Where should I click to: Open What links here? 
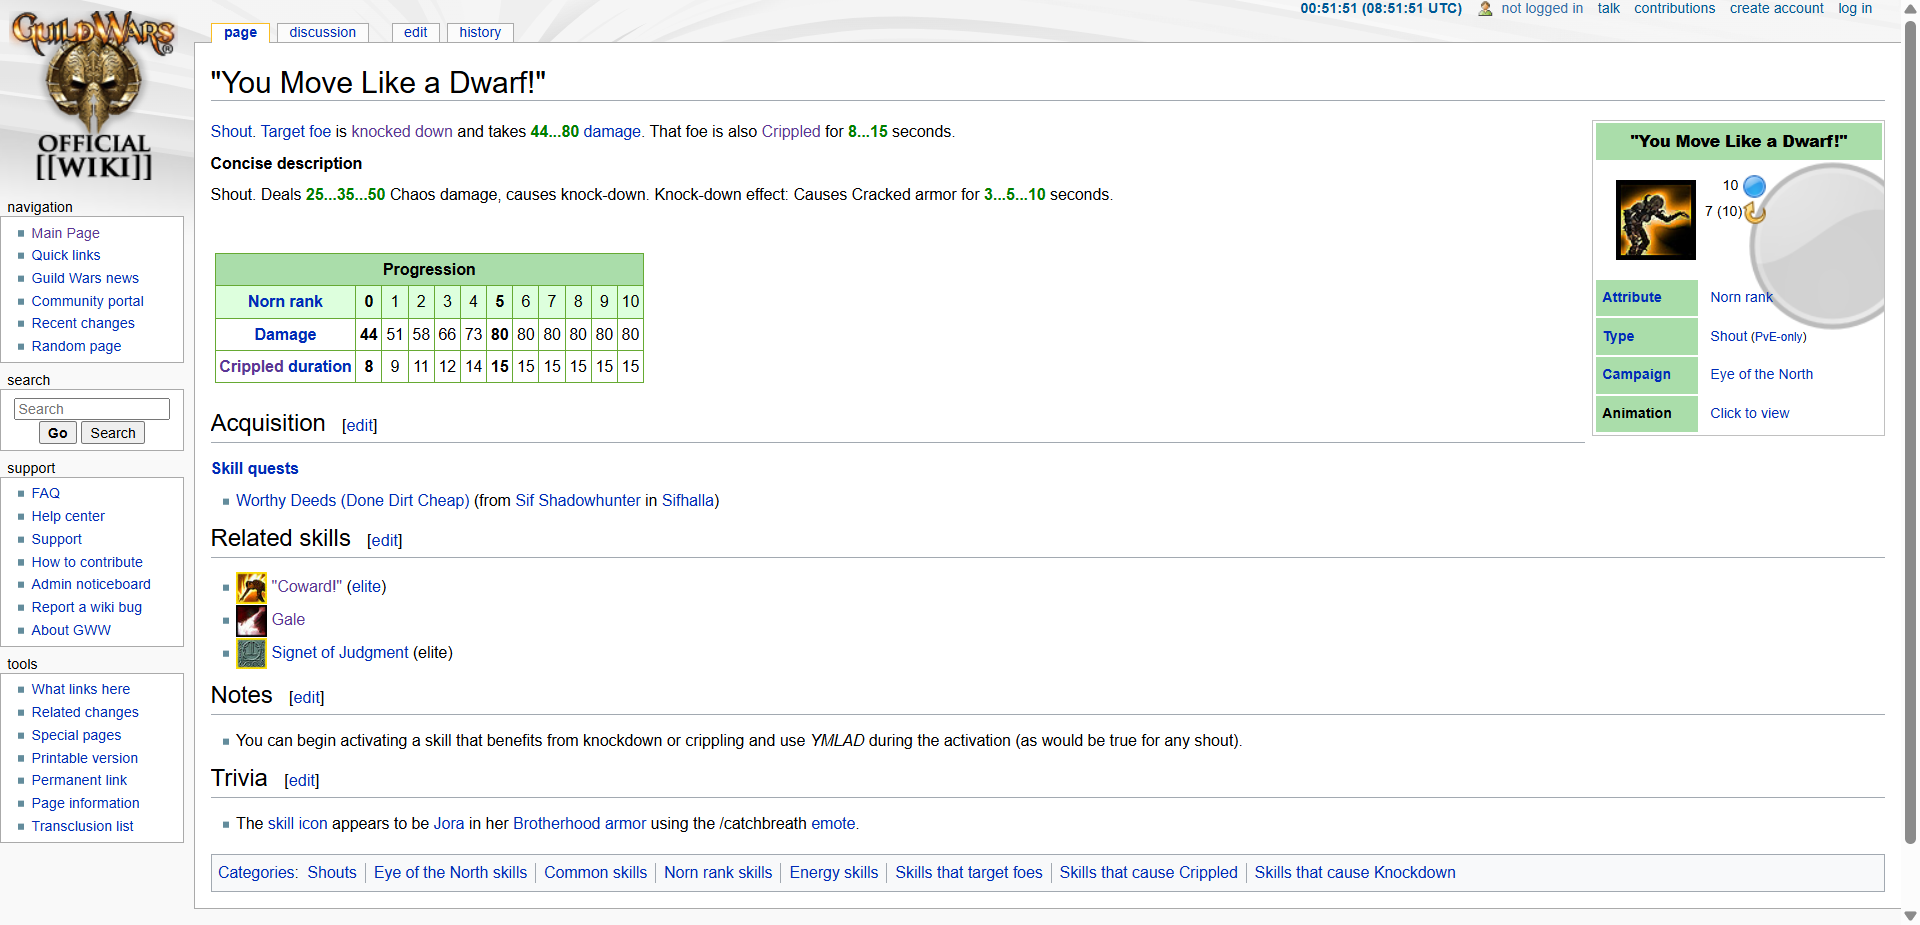pyautogui.click(x=80, y=689)
